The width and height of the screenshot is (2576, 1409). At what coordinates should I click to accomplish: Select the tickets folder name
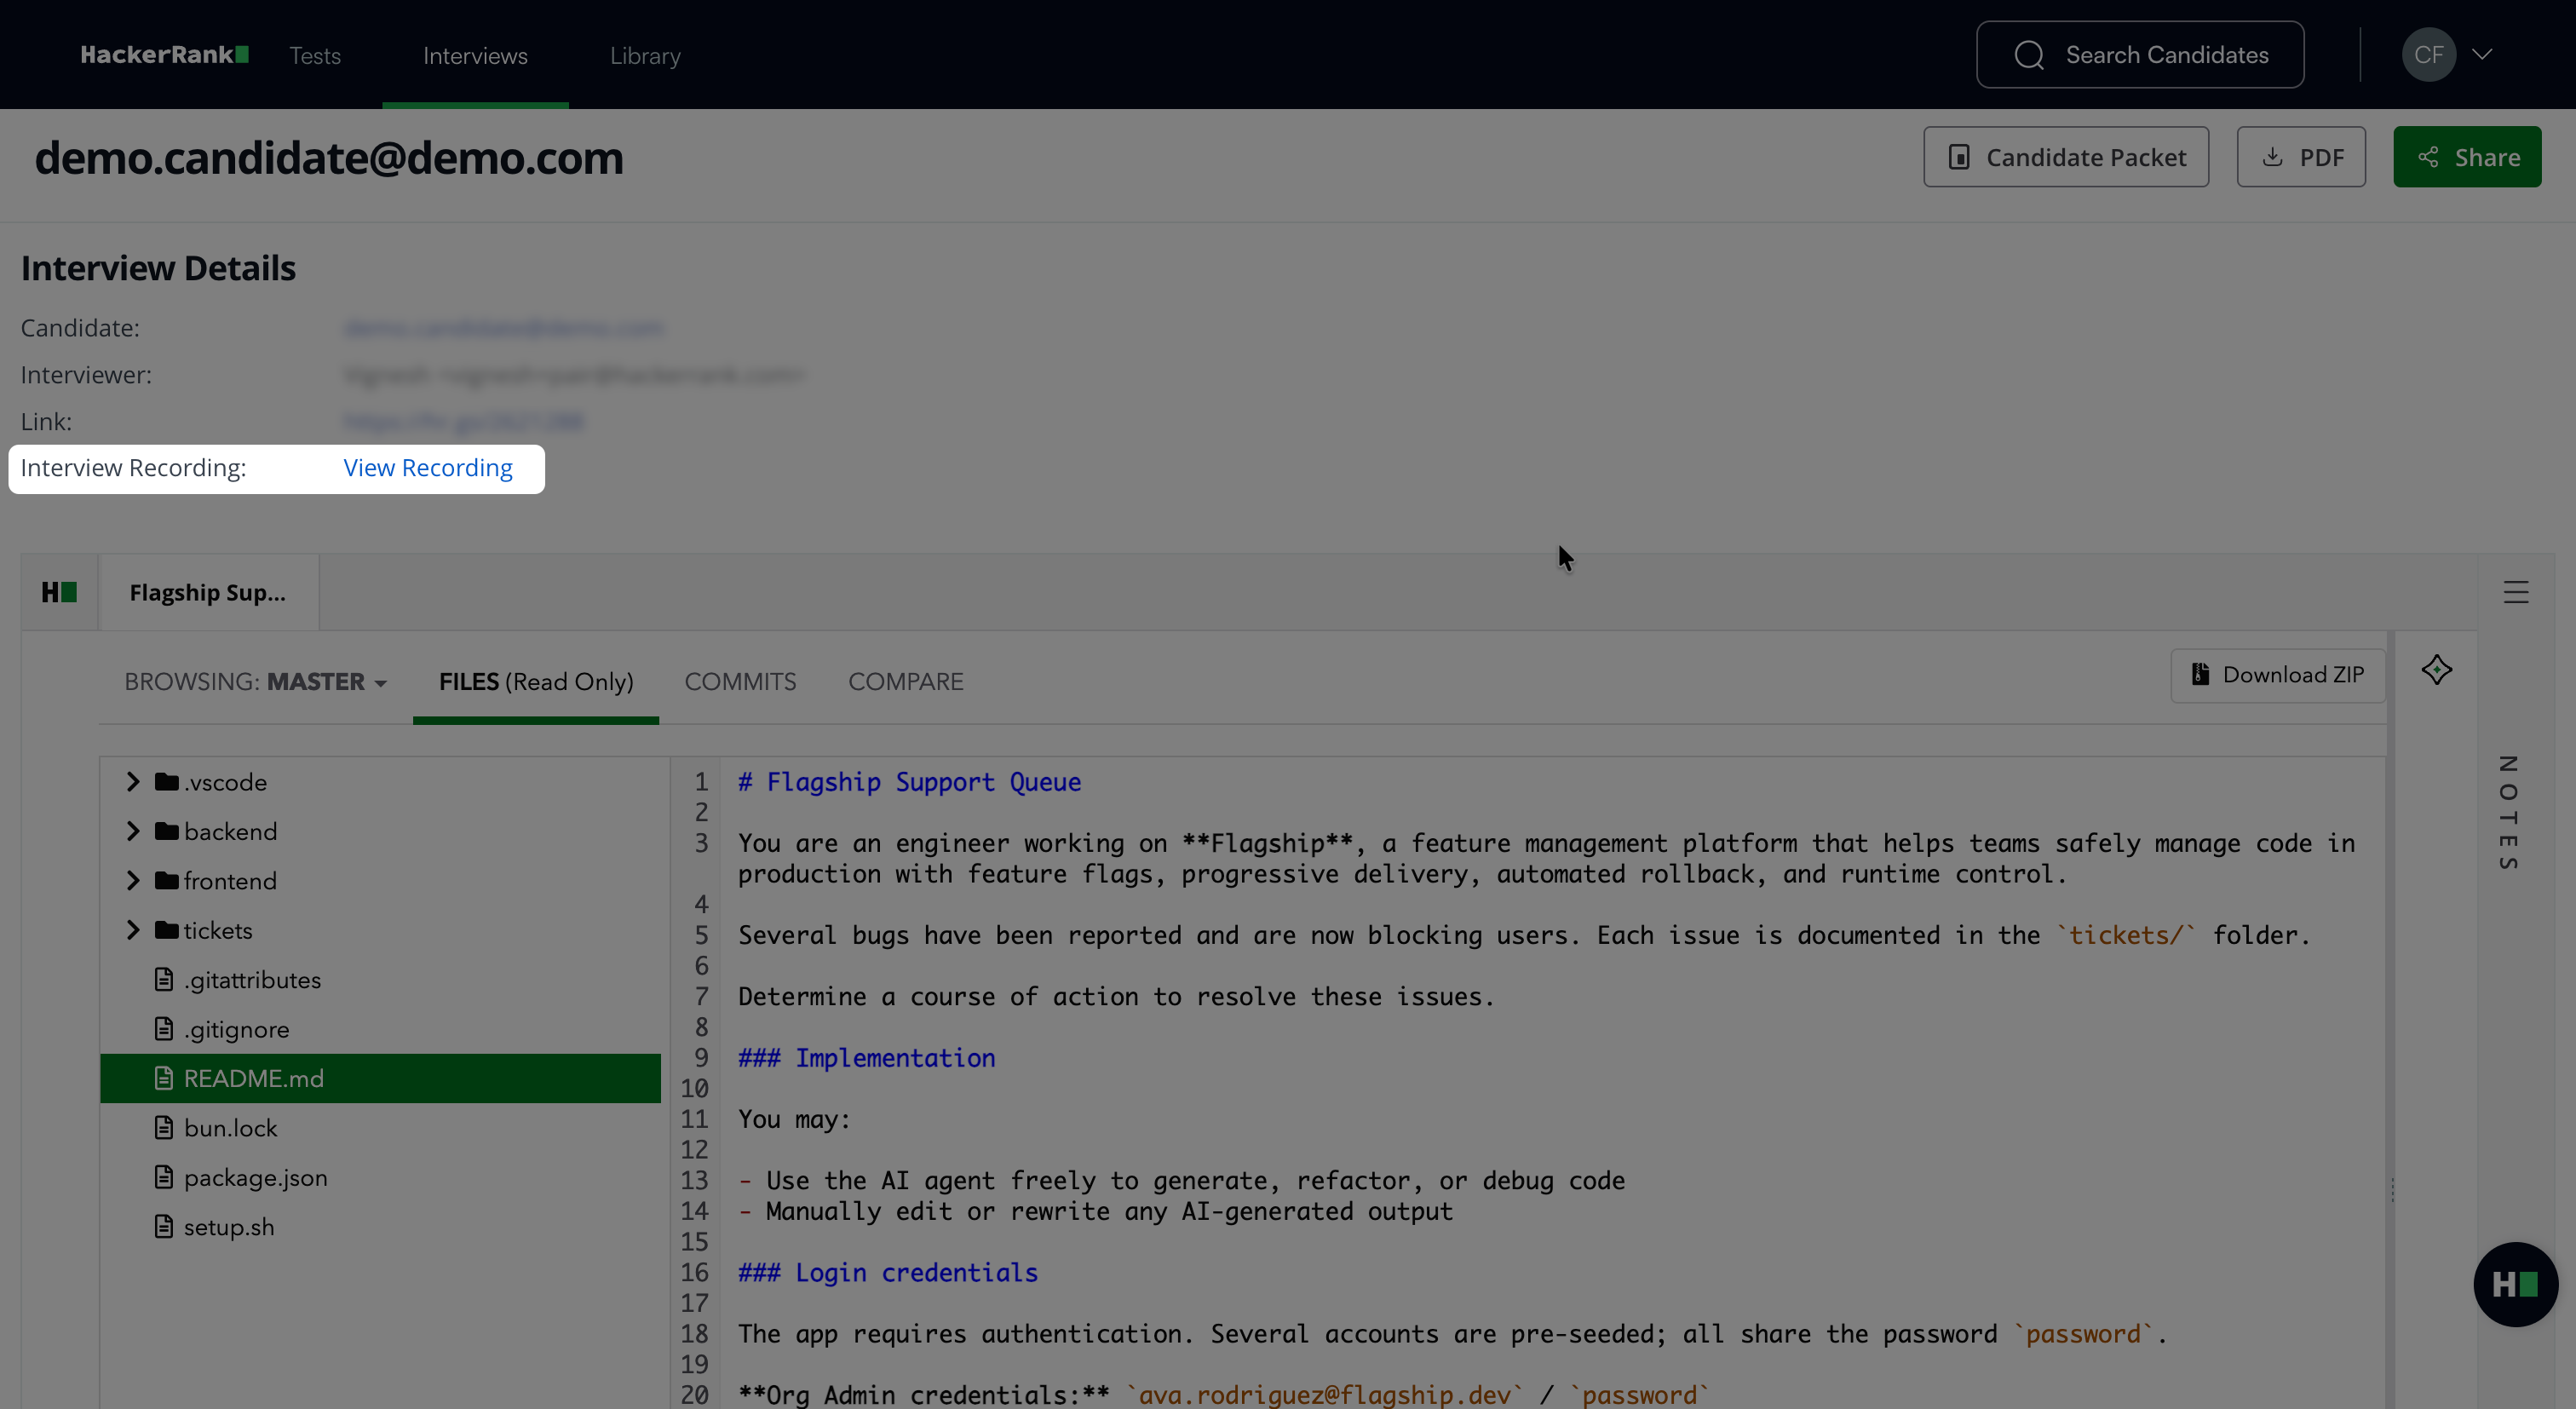pos(218,930)
